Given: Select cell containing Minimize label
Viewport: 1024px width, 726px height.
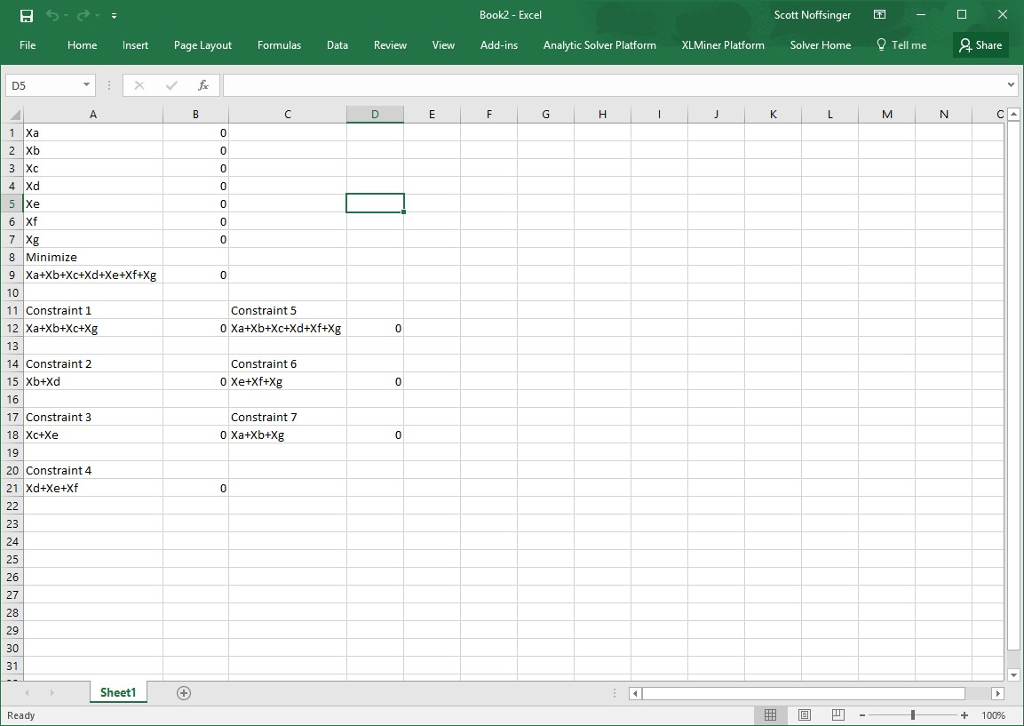Looking at the screenshot, I should pyautogui.click(x=93, y=257).
